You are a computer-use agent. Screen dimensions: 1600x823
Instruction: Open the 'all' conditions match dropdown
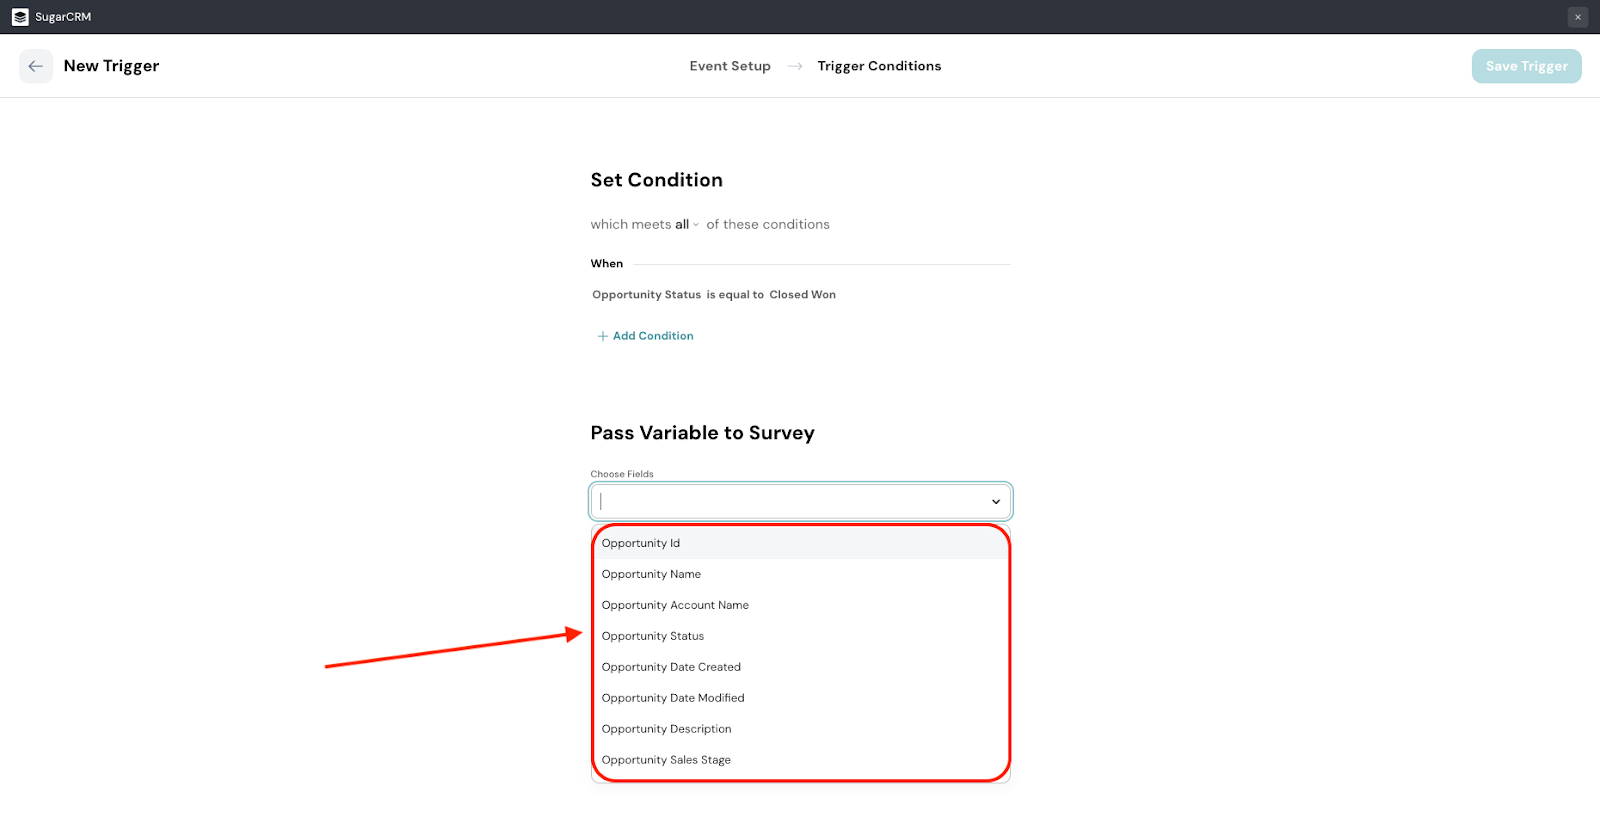[686, 225]
